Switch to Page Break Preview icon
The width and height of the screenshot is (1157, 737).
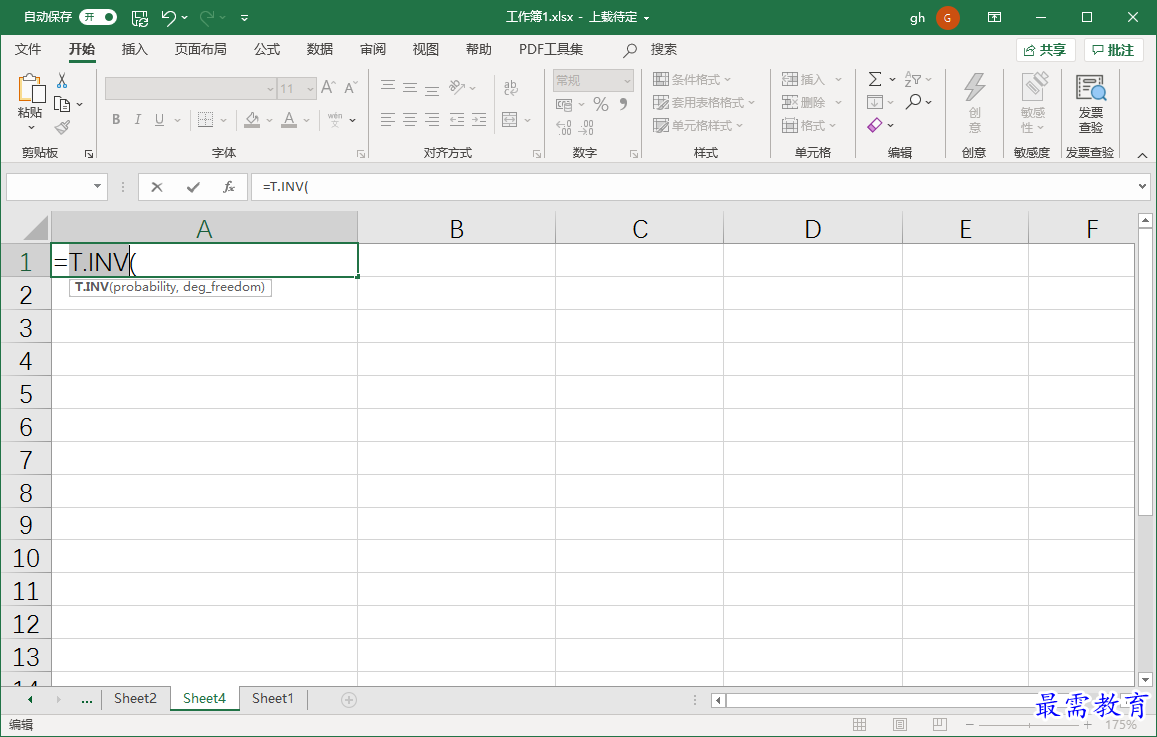tap(939, 724)
